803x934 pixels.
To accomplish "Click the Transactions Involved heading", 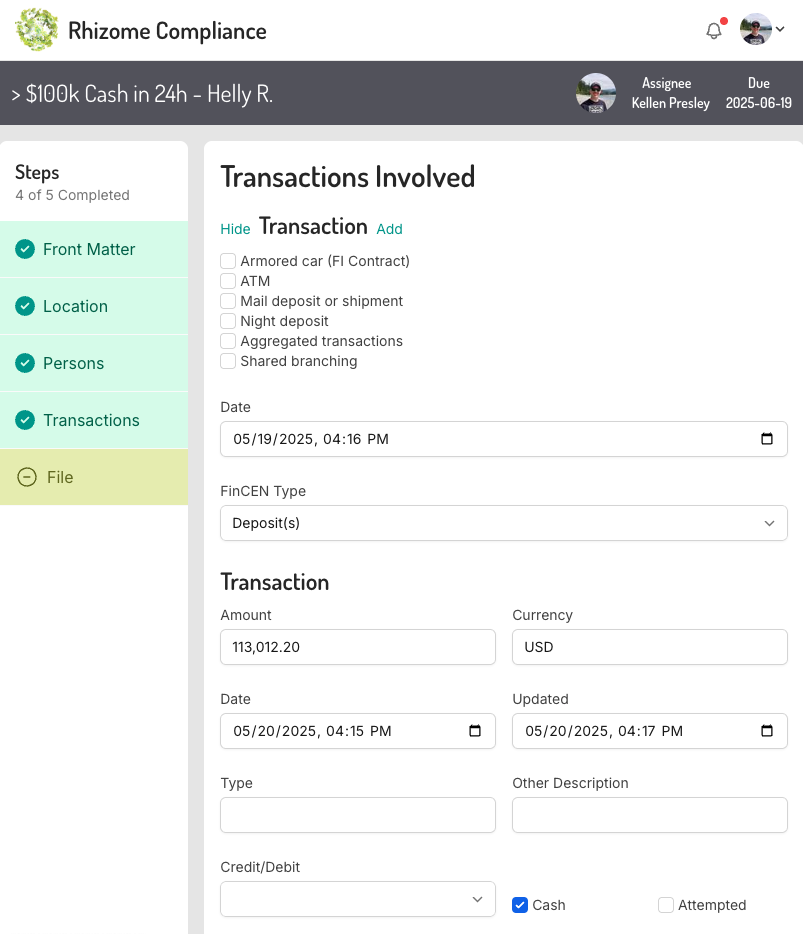I will tap(348, 177).
